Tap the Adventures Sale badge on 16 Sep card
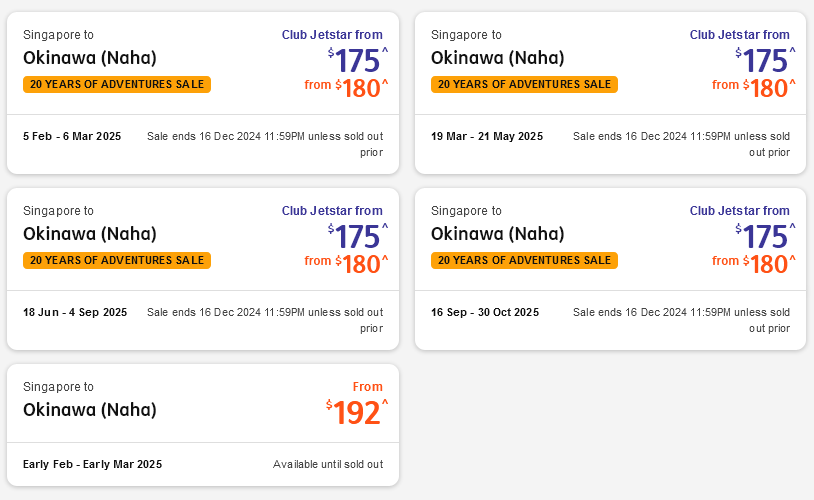Viewport: 814px width, 500px height. click(524, 260)
